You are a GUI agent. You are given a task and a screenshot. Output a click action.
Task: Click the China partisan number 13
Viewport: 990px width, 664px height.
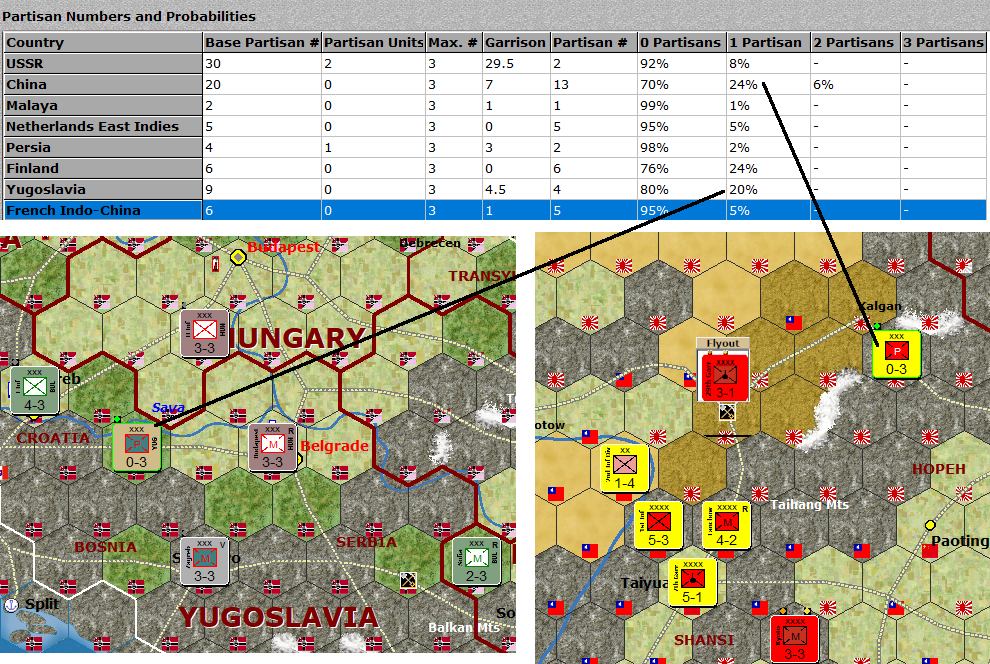pos(593,85)
